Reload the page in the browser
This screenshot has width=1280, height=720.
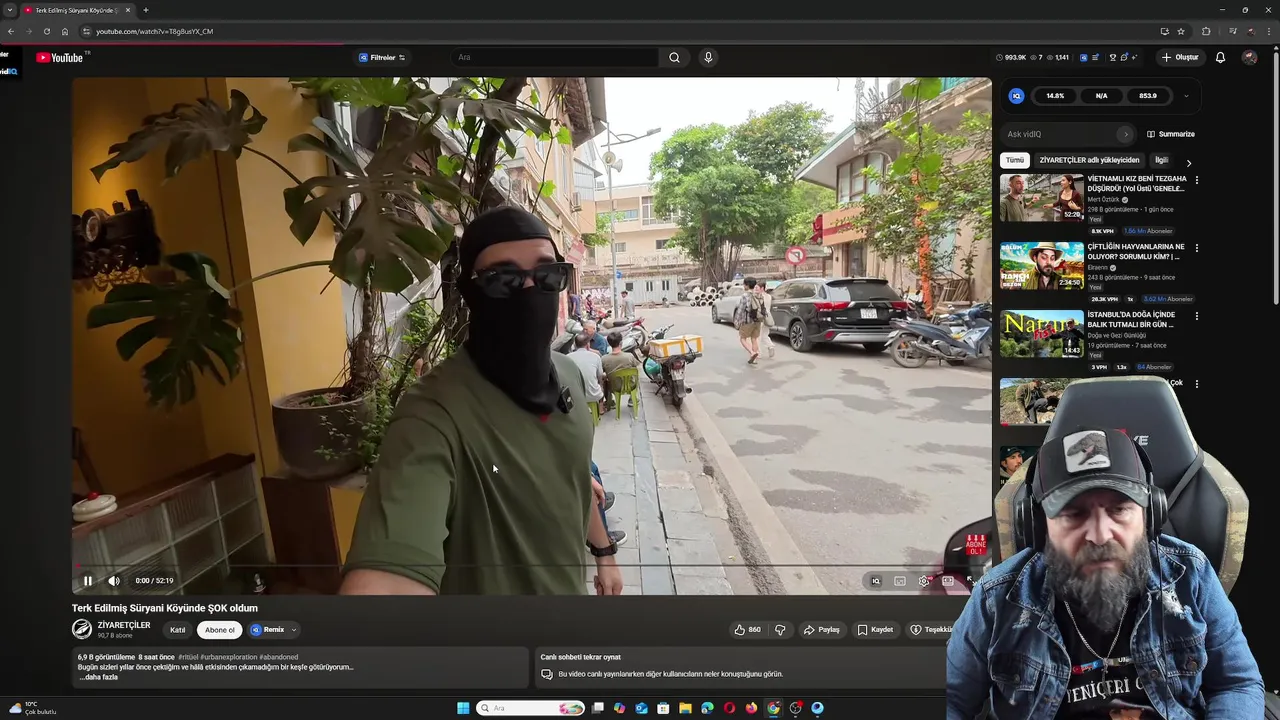tap(46, 31)
